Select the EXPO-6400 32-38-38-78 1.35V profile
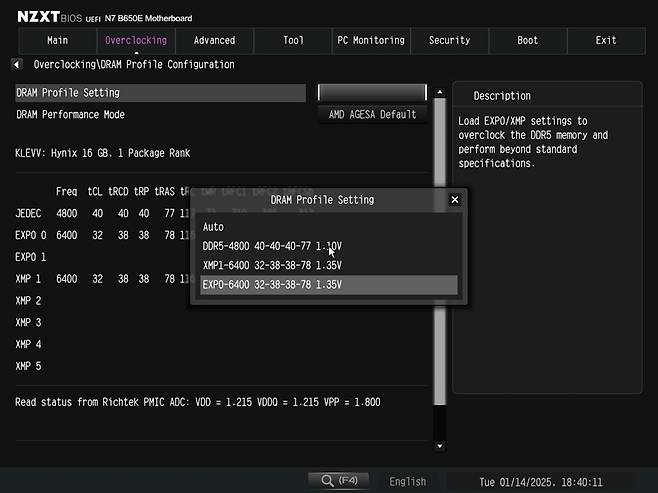This screenshot has width=658, height=493. [x=272, y=285]
